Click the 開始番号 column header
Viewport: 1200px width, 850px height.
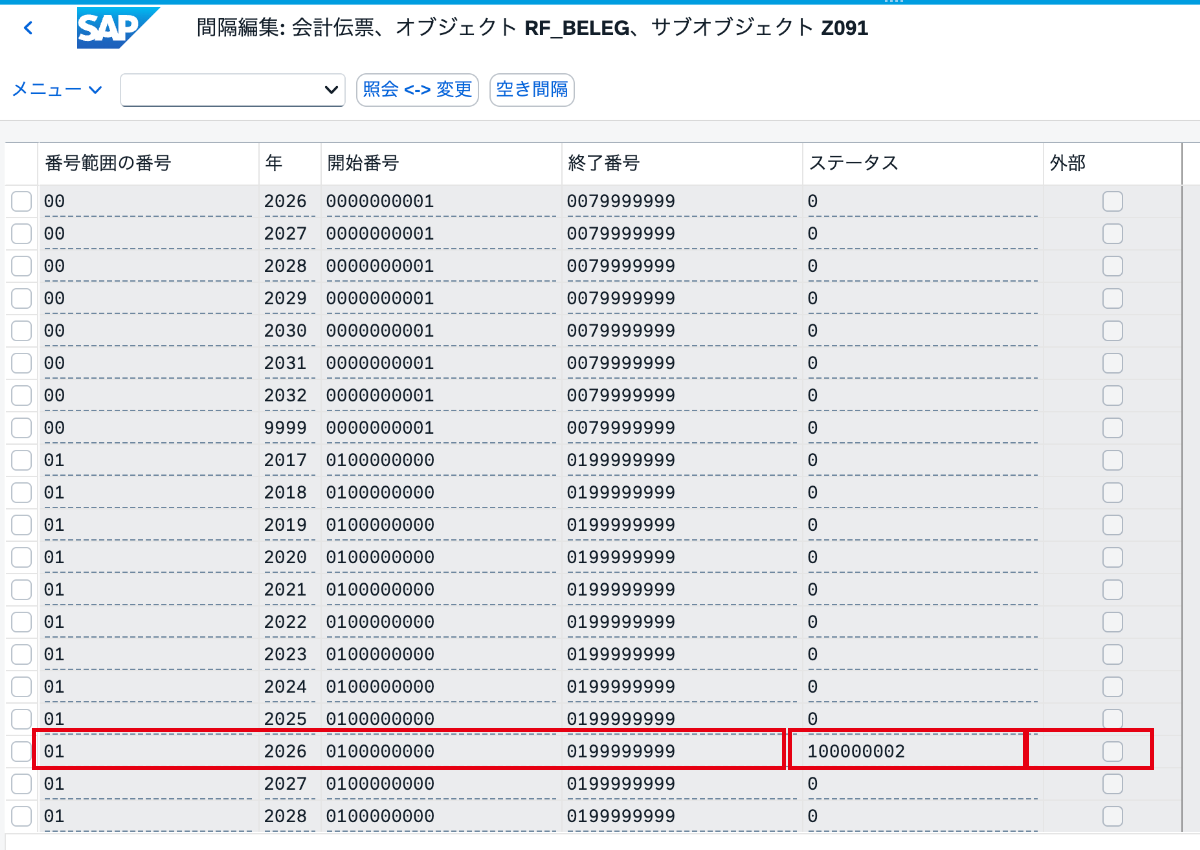point(441,164)
